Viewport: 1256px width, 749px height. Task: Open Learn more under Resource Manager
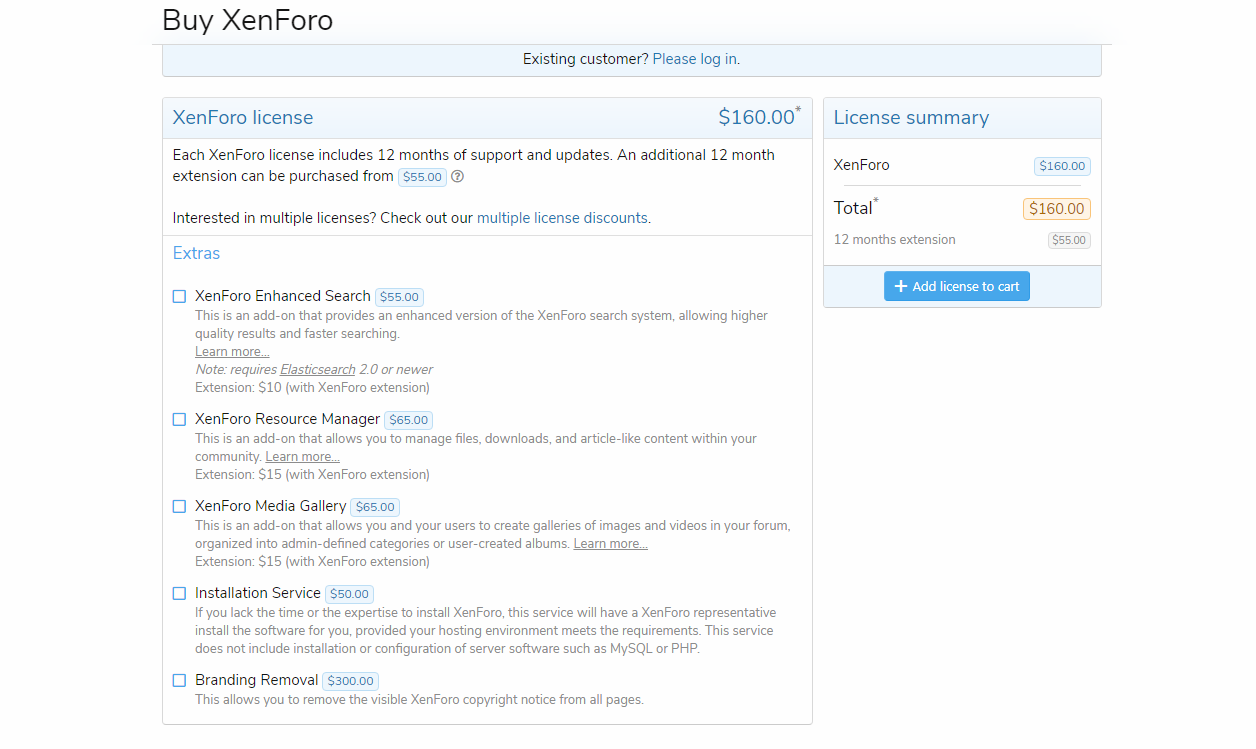tap(302, 457)
